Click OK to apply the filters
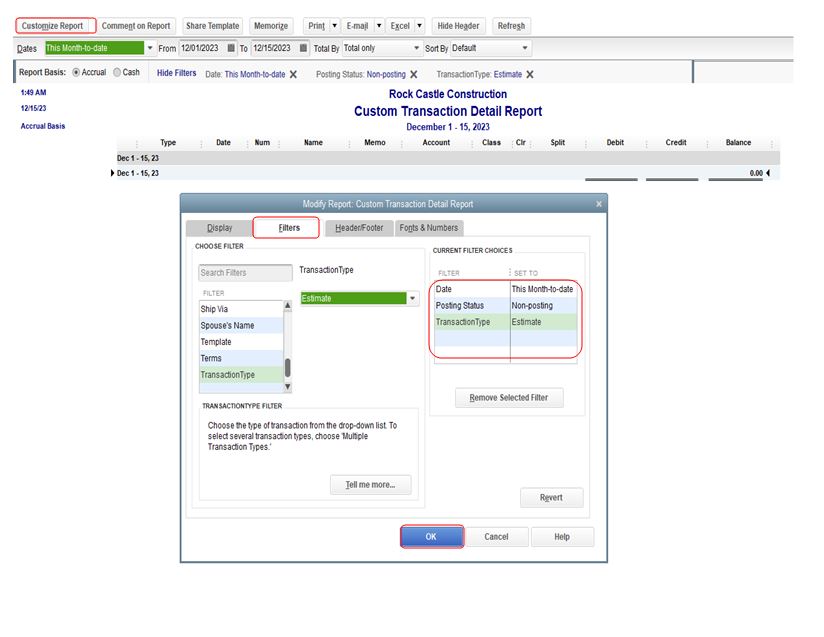The height and width of the screenshot is (637, 824). click(x=430, y=536)
